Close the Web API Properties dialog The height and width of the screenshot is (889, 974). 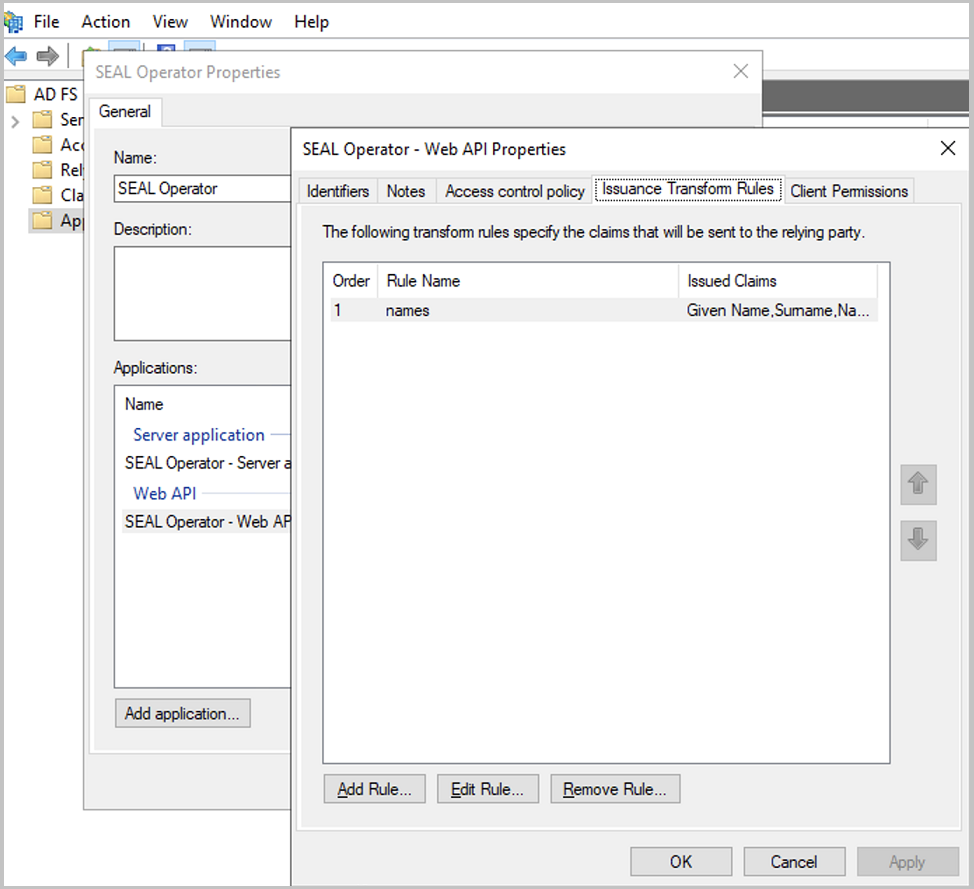point(947,149)
